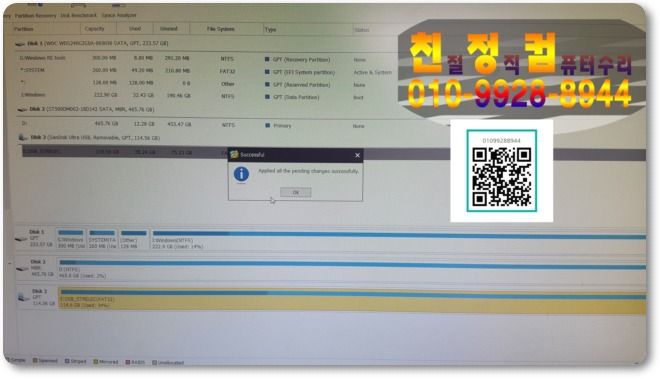Screen dimensions: 660x379
Task: Sort by the Partition column header
Action: (24, 29)
